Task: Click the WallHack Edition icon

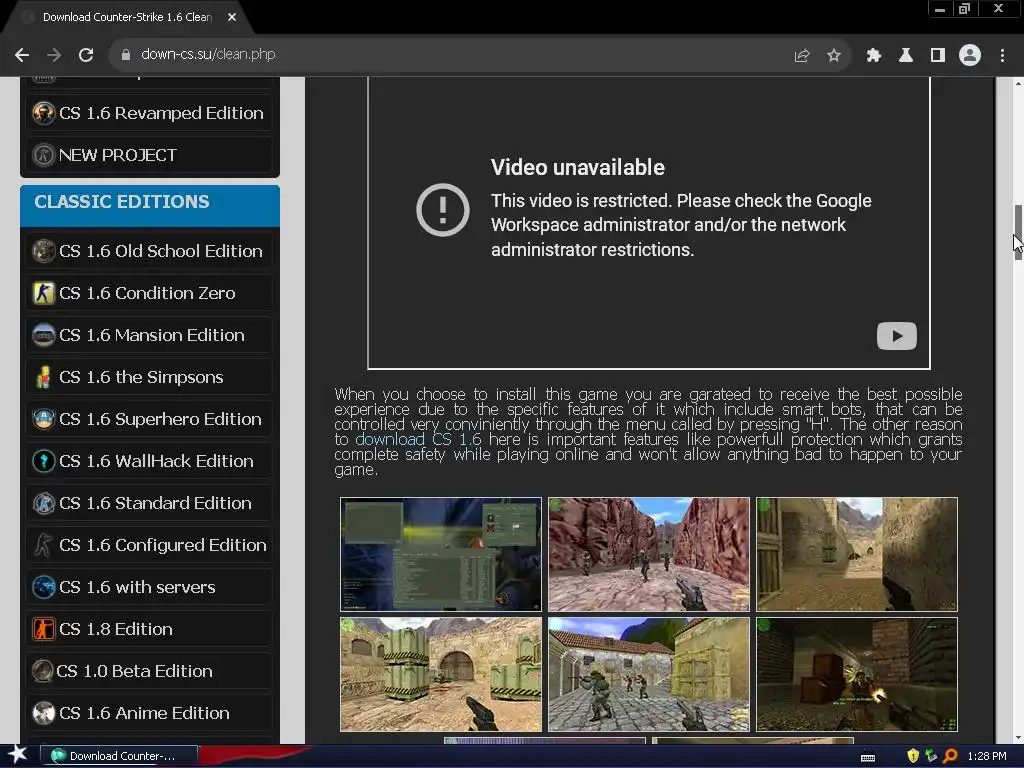Action: click(43, 460)
